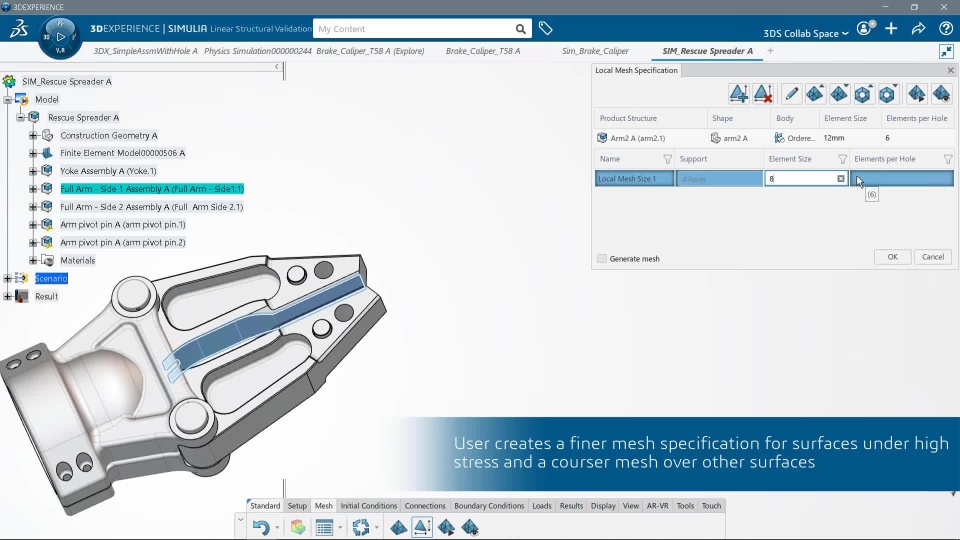This screenshot has height=540, width=960.
Task: Open the 3DS Collab Space dropdown
Action: [805, 33]
